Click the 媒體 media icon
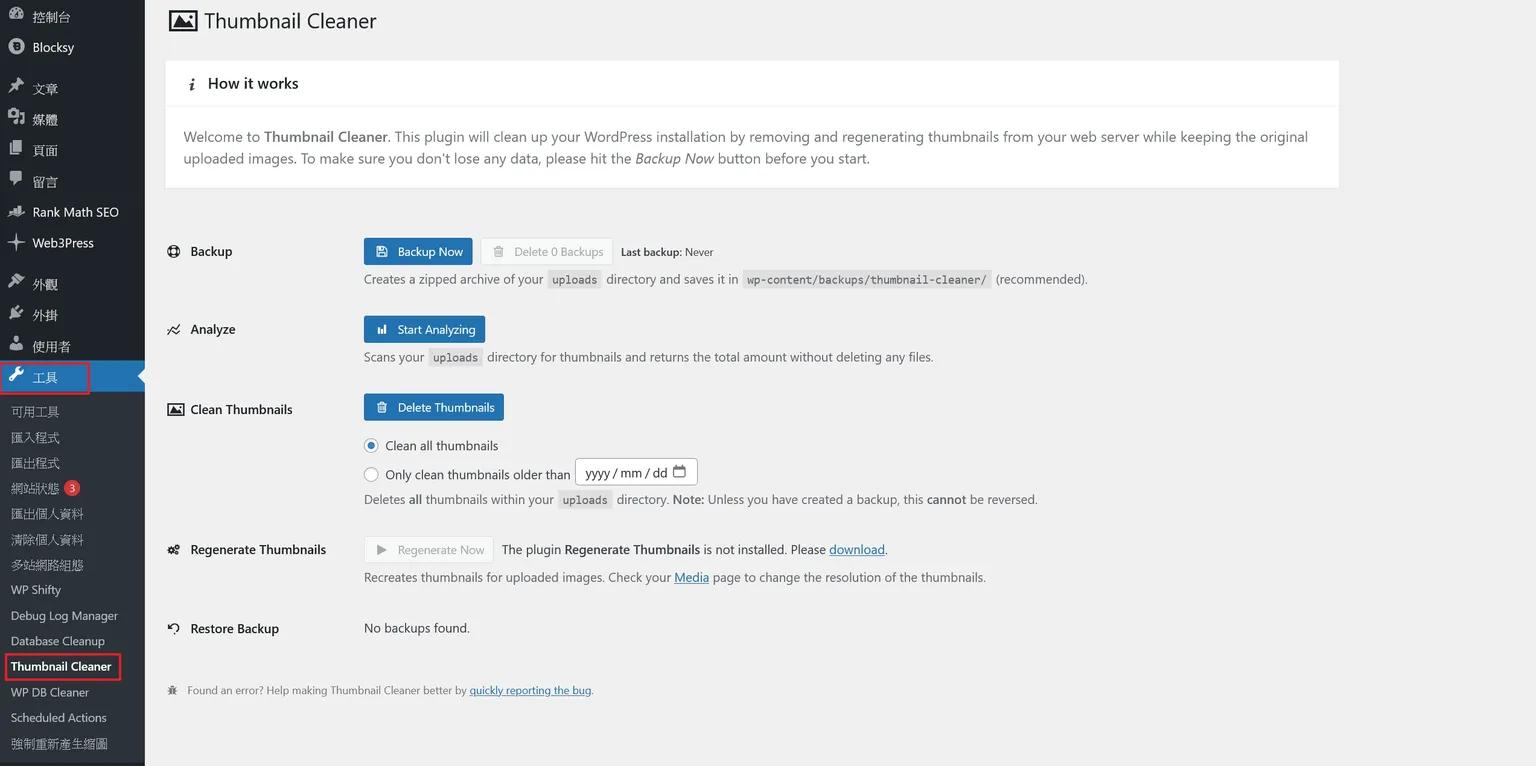 (x=16, y=118)
